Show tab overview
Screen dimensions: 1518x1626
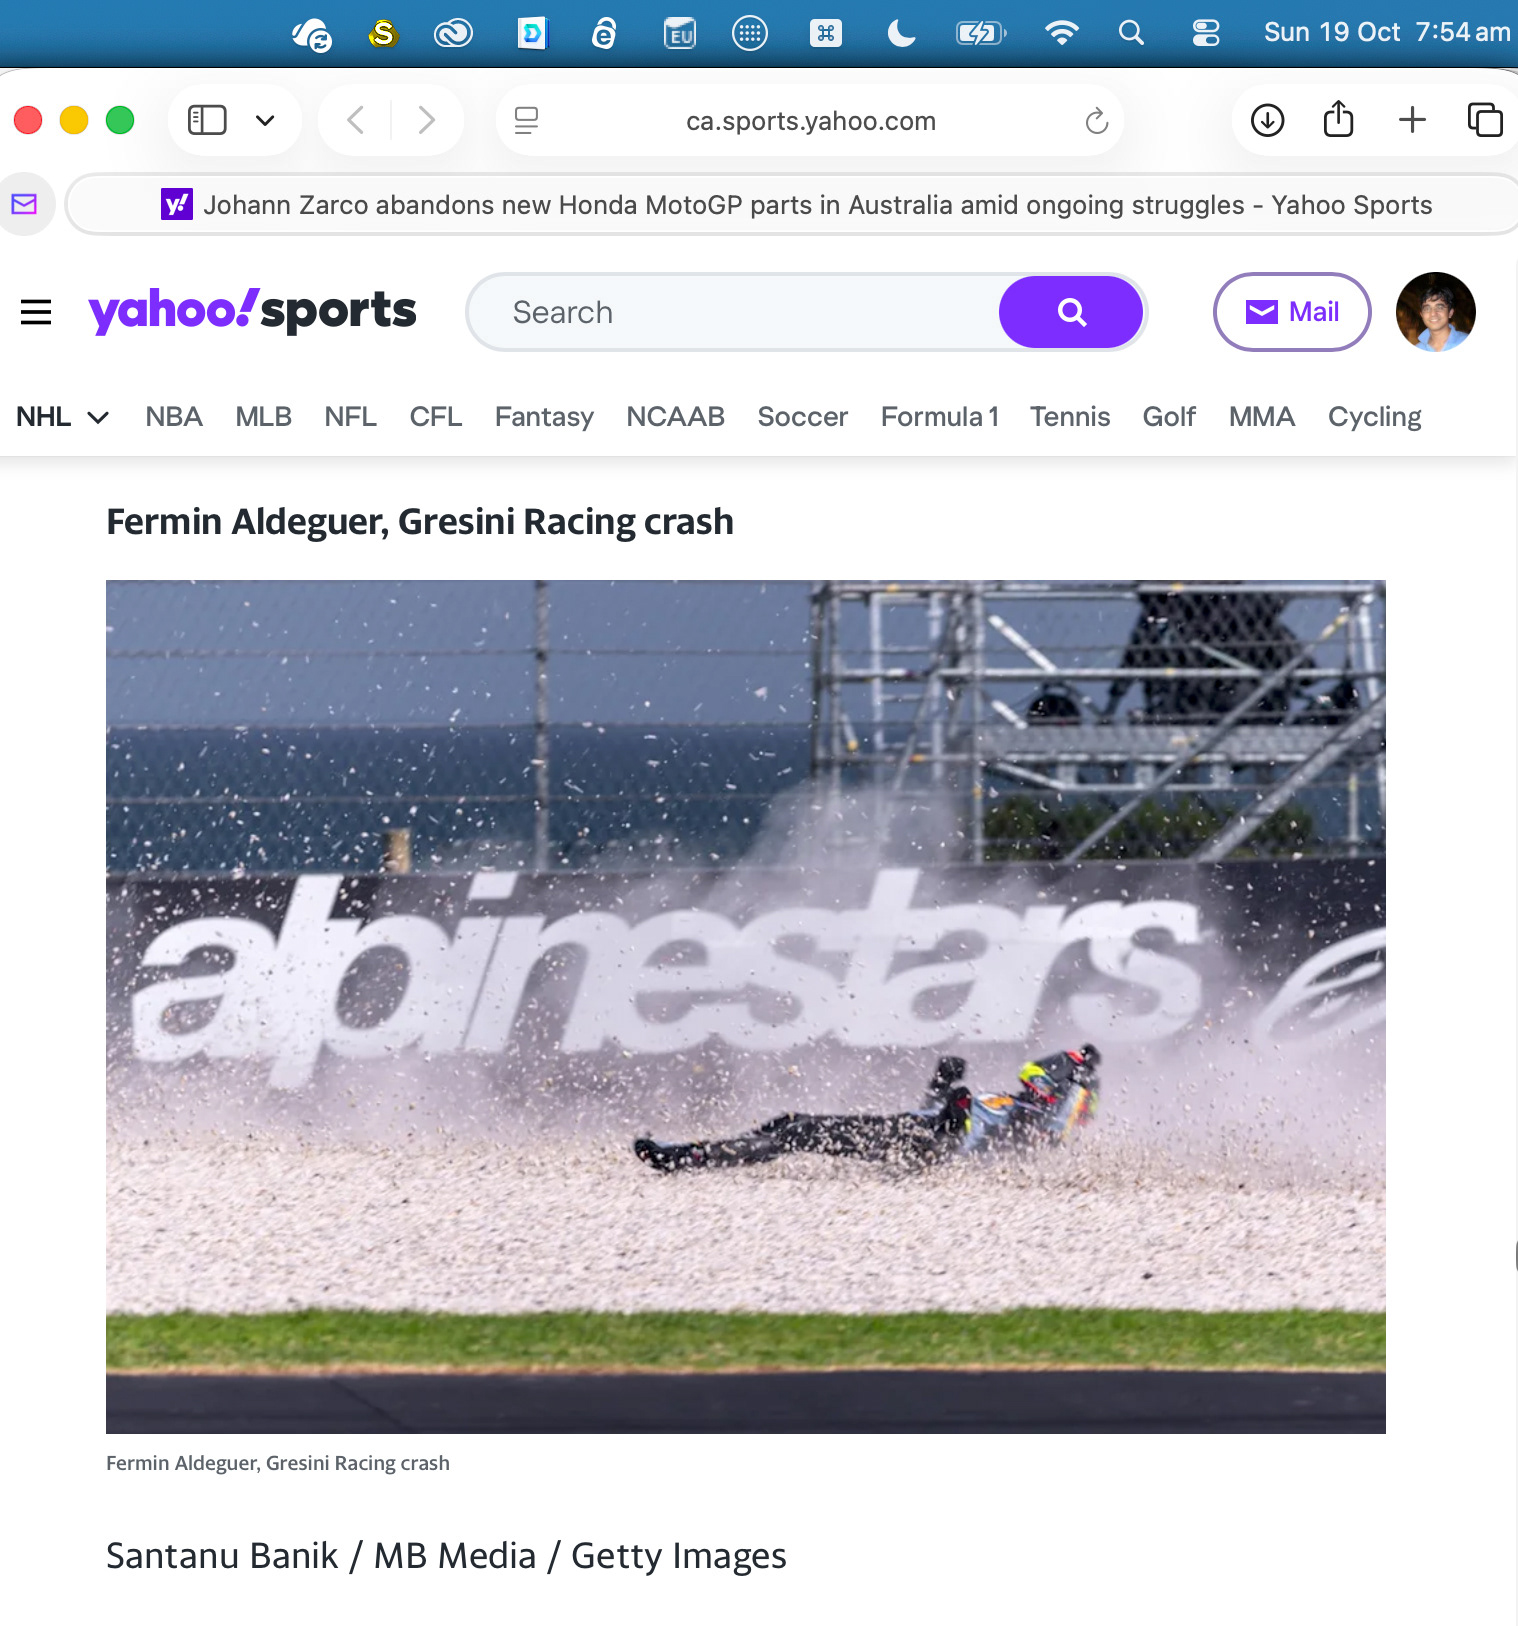(x=1485, y=120)
